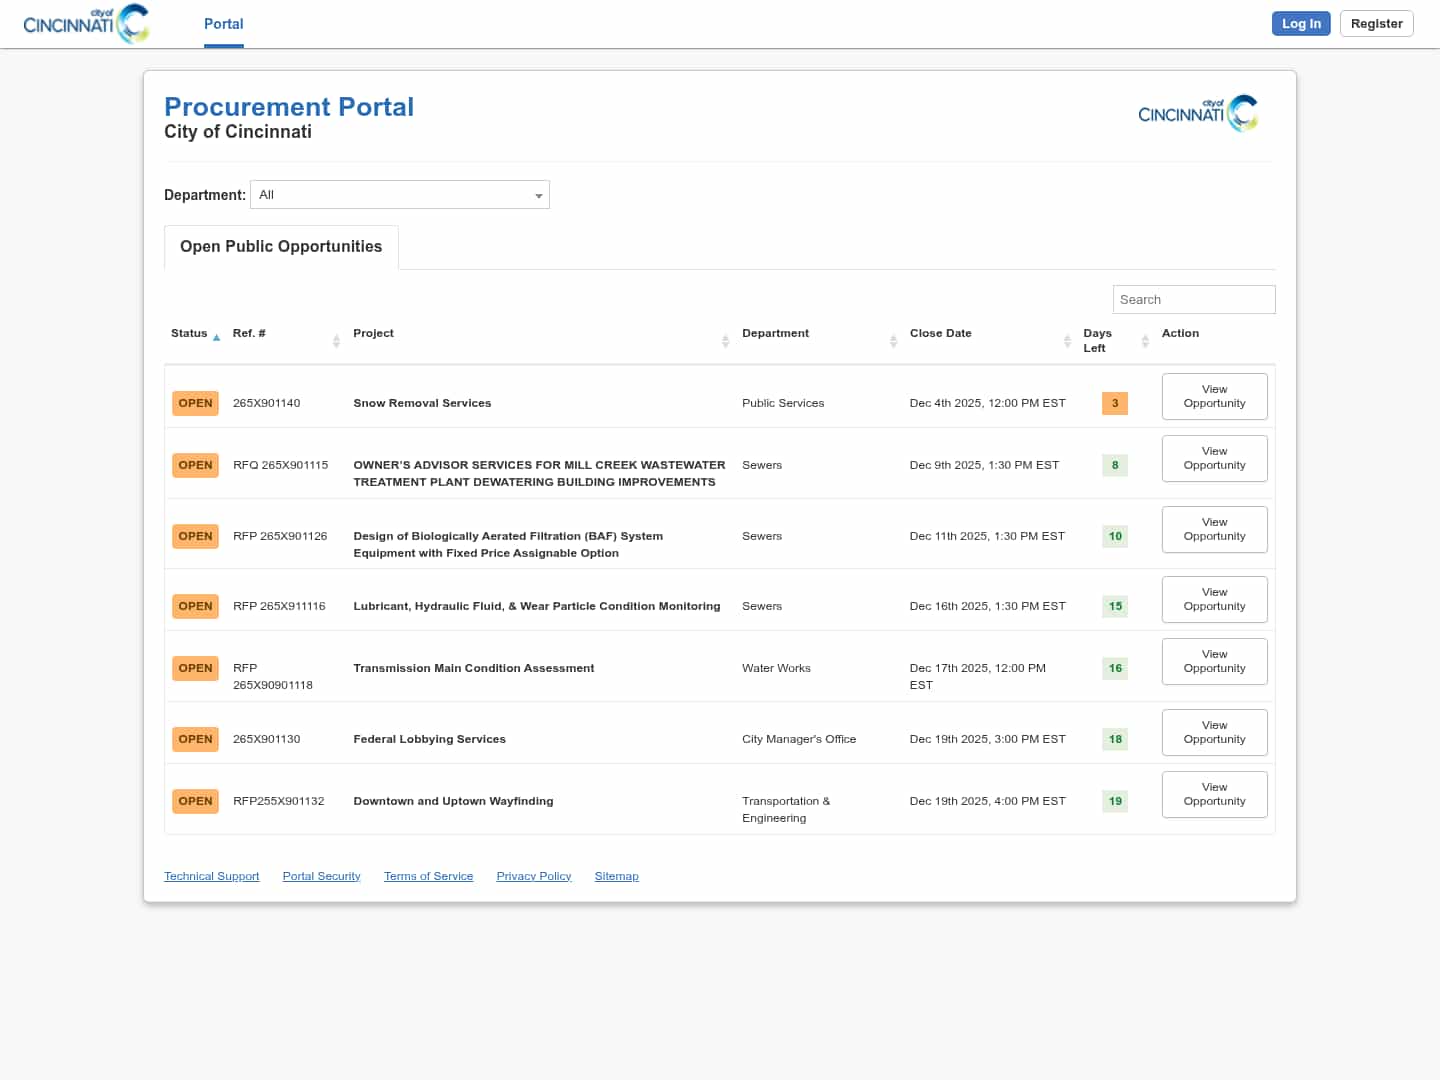Sort by Department column arrows

point(893,341)
